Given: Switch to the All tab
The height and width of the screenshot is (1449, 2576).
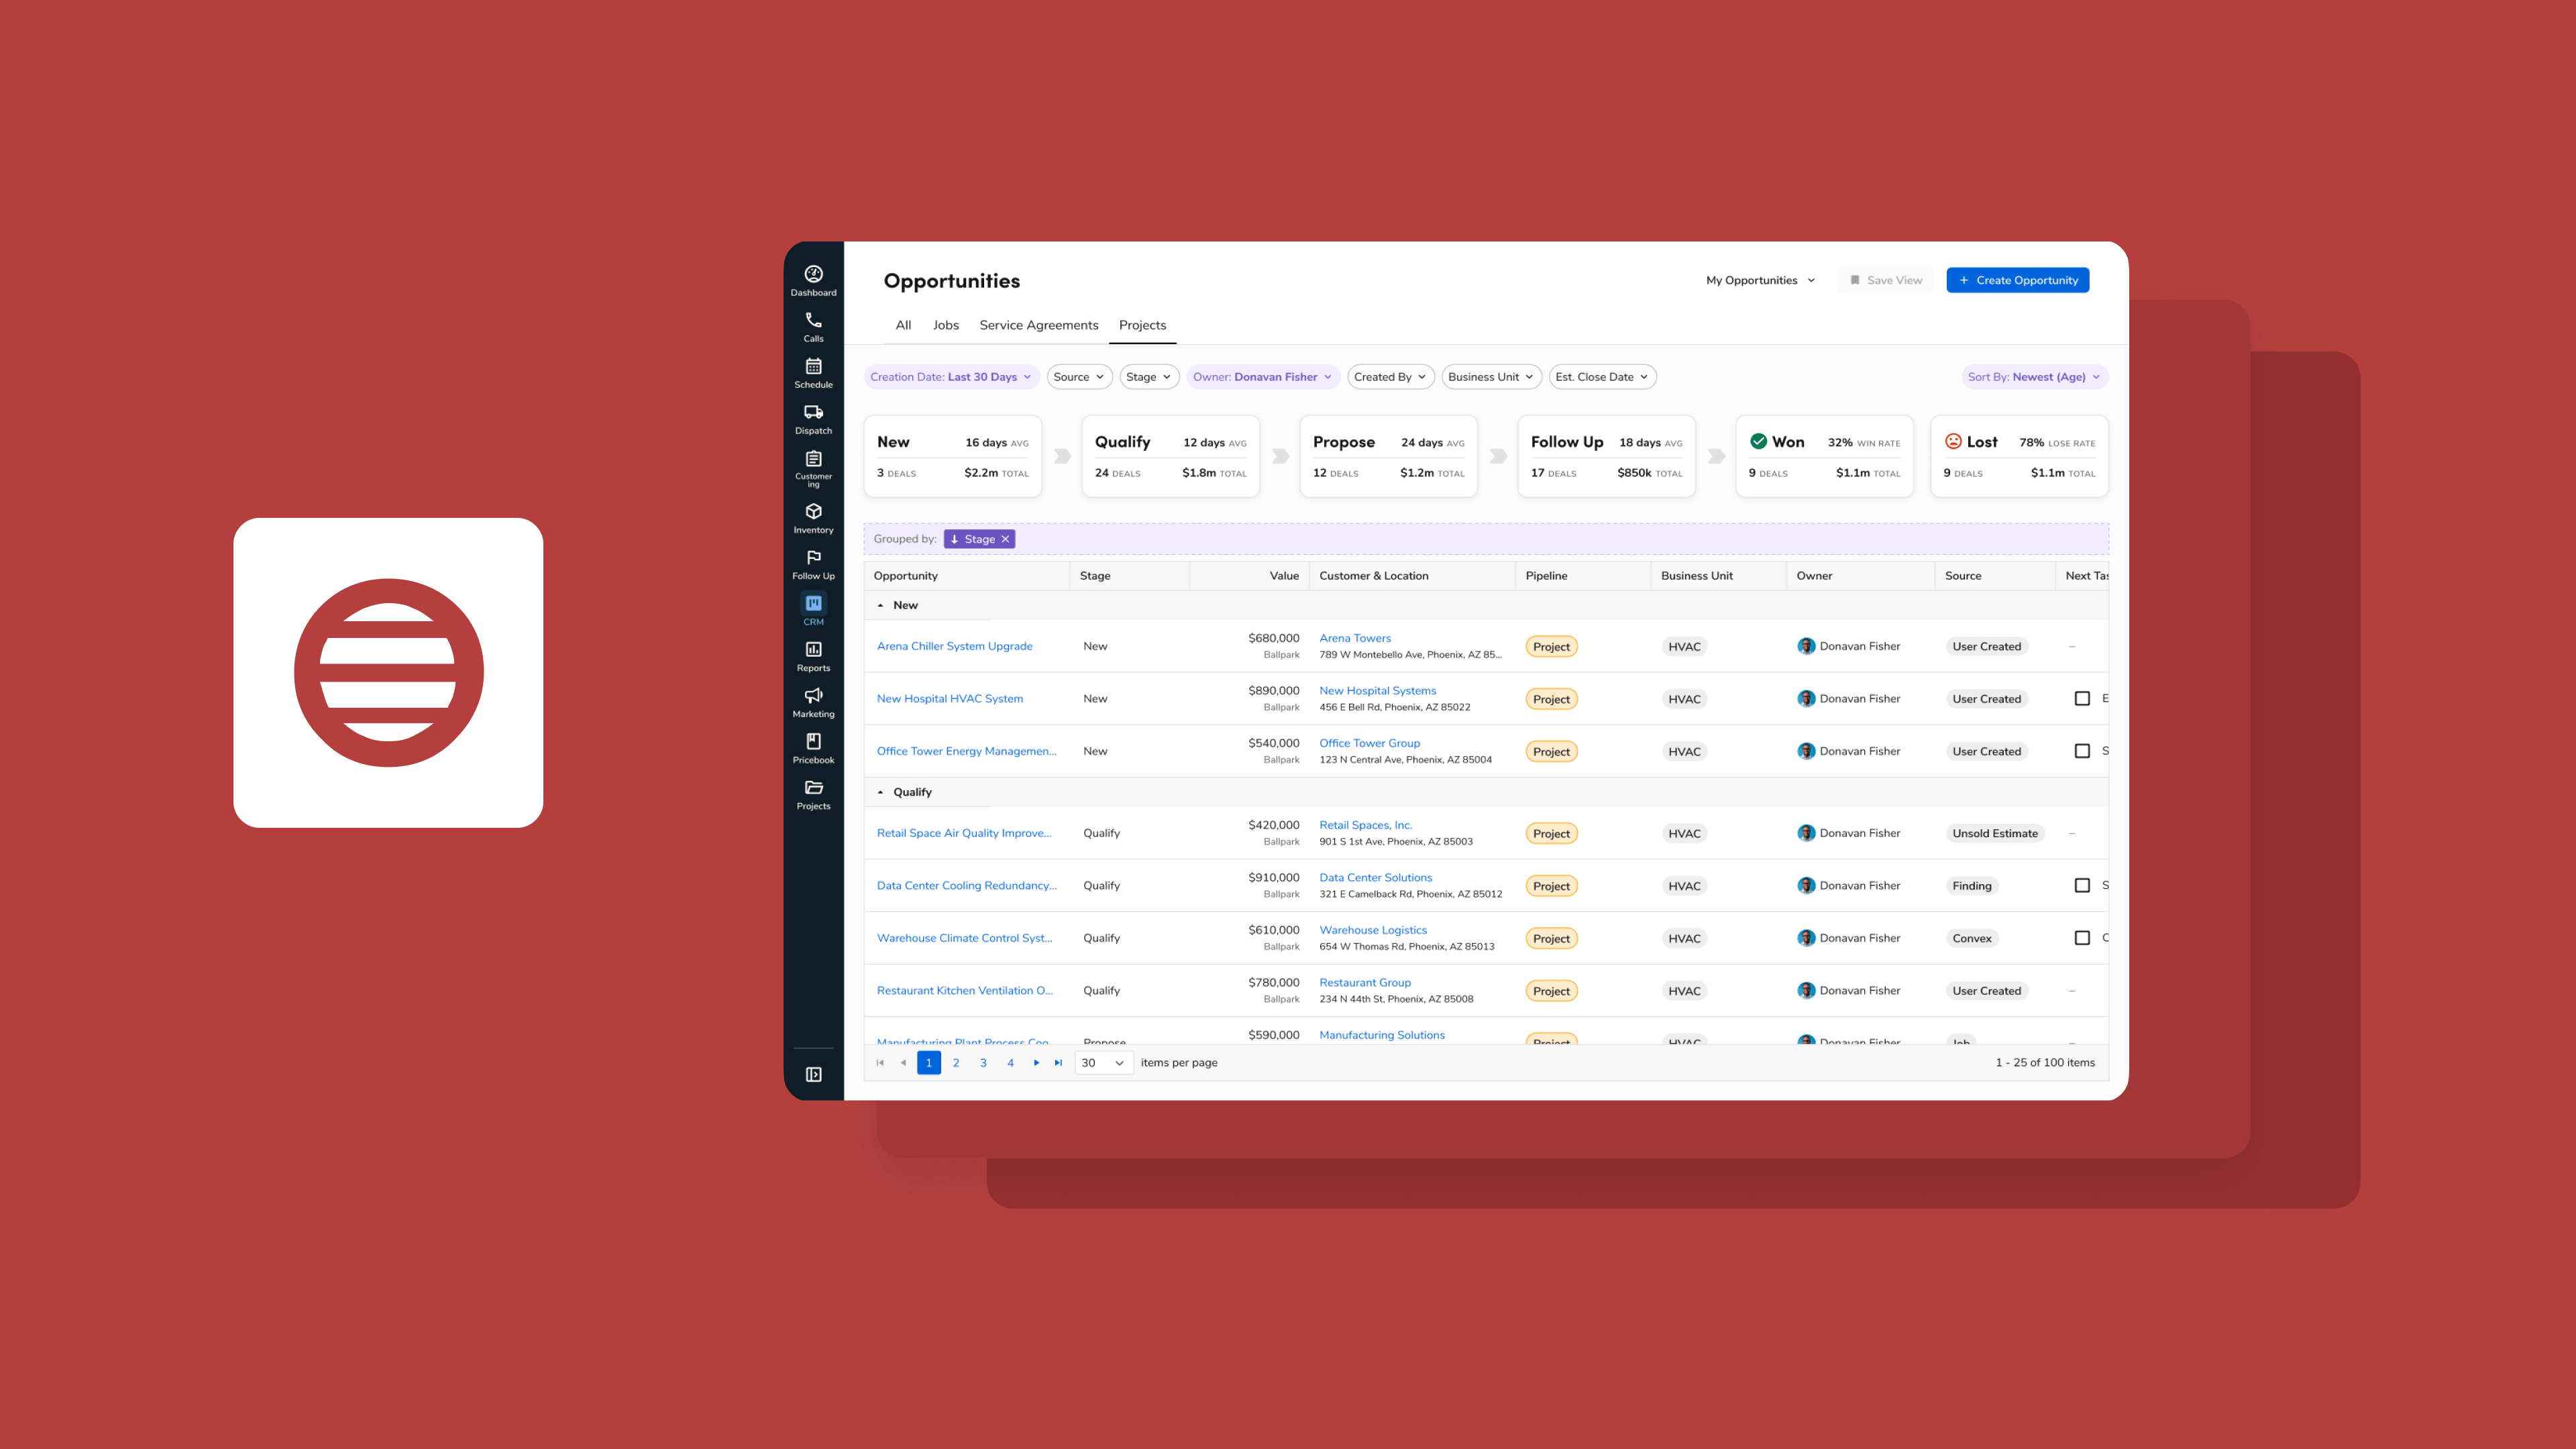Looking at the screenshot, I should tap(903, 325).
